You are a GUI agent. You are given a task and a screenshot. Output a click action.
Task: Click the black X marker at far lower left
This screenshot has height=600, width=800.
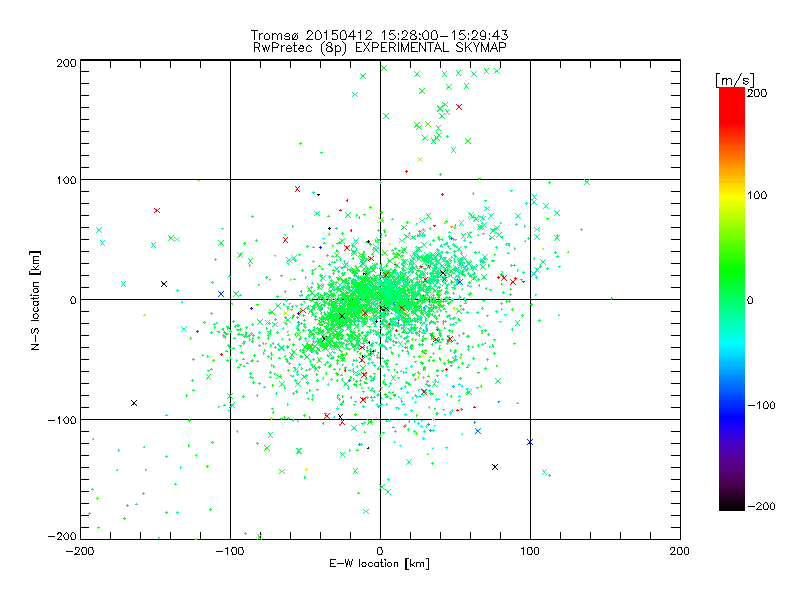coord(134,403)
